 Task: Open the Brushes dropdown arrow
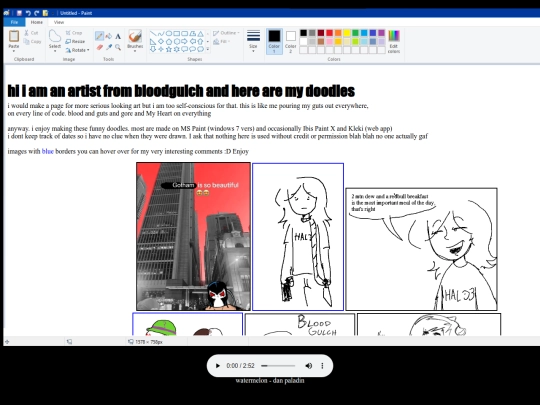click(135, 51)
